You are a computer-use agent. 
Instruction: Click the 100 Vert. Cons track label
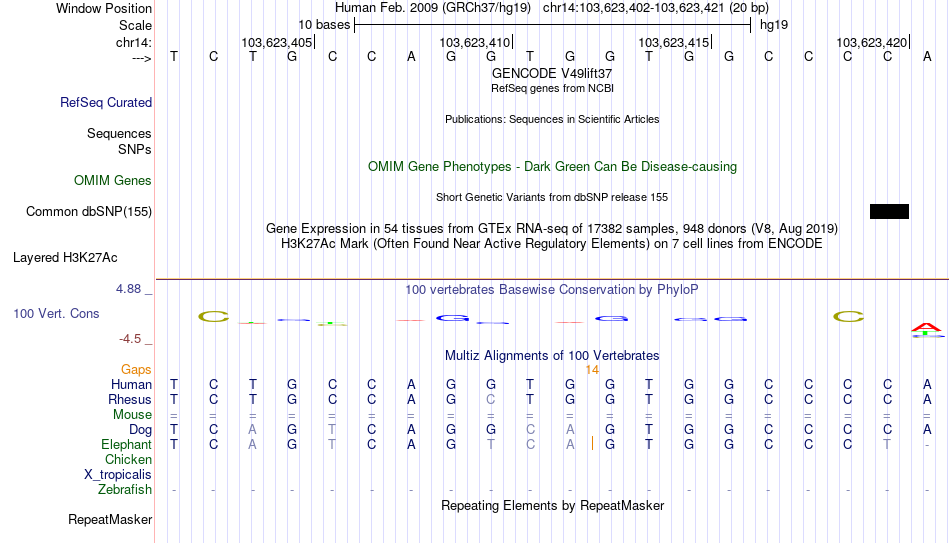(x=56, y=313)
